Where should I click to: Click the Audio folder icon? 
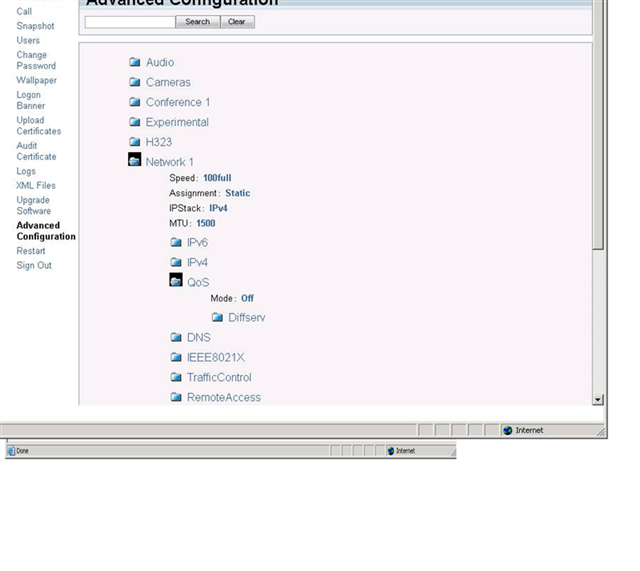[135, 62]
